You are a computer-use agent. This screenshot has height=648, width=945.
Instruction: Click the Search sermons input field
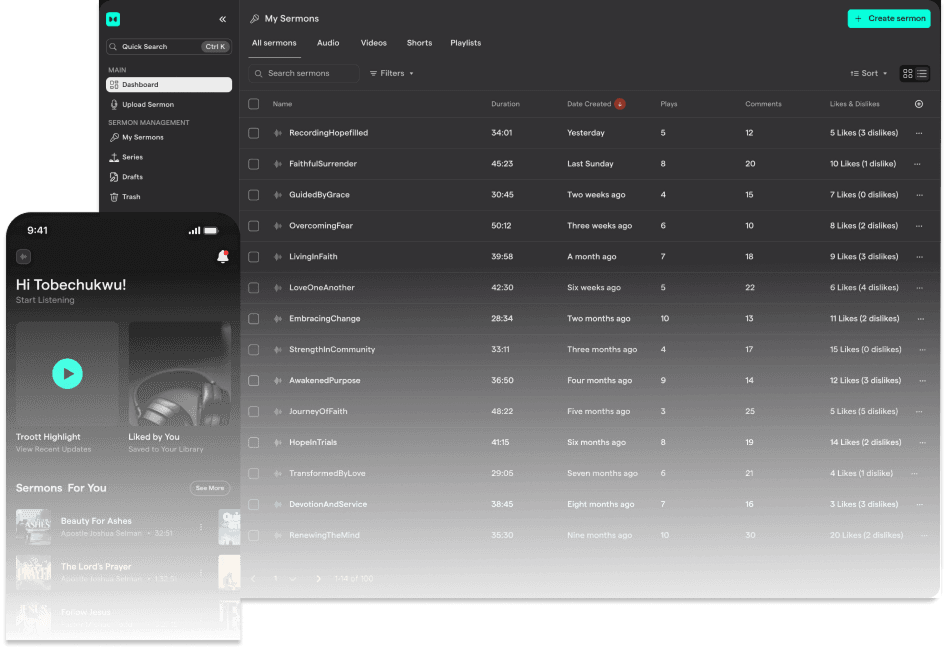(x=305, y=73)
